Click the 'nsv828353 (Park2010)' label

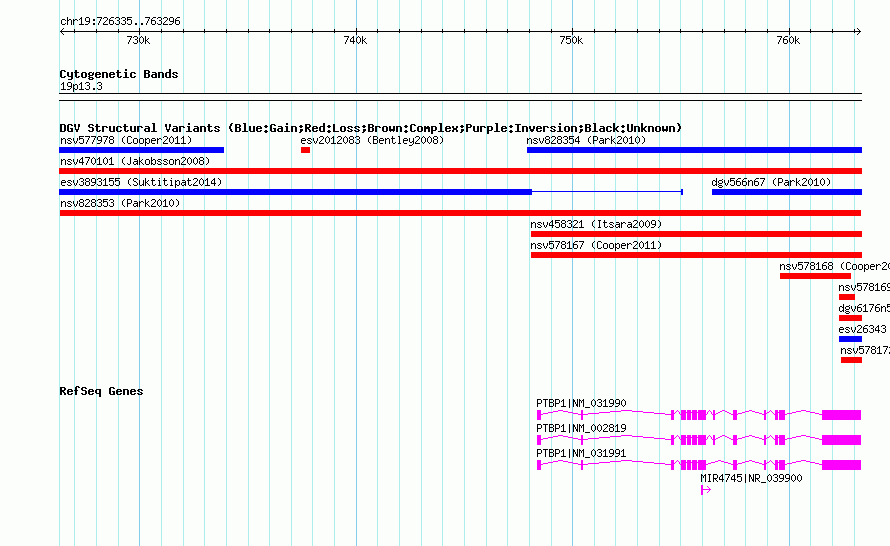tap(120, 203)
